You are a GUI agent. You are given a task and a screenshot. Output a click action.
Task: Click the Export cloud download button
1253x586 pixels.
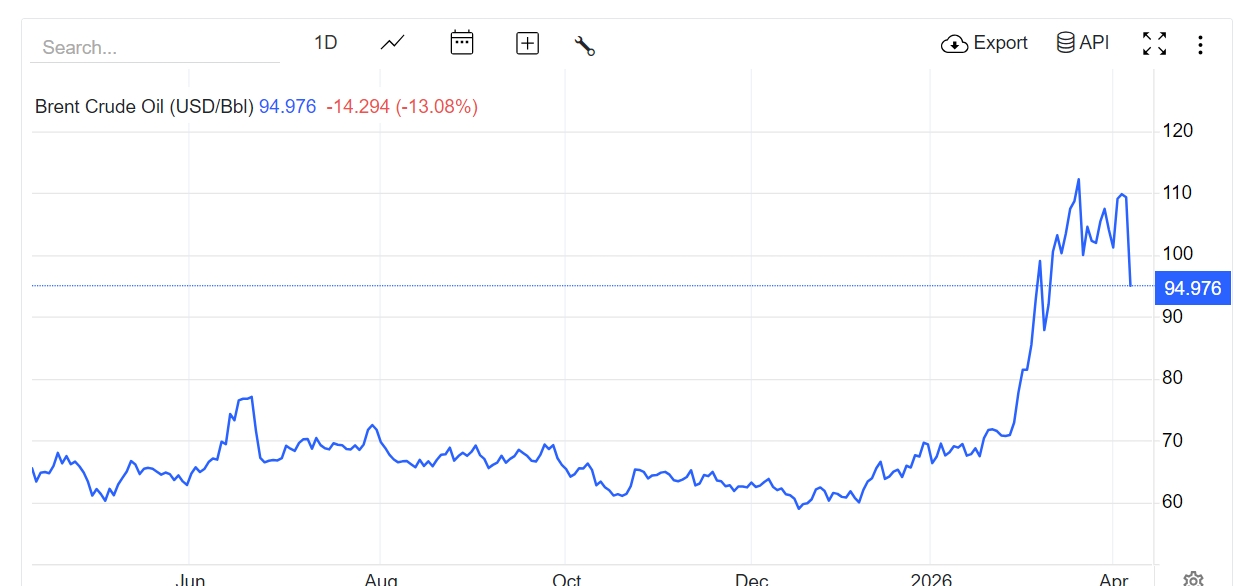(985, 43)
